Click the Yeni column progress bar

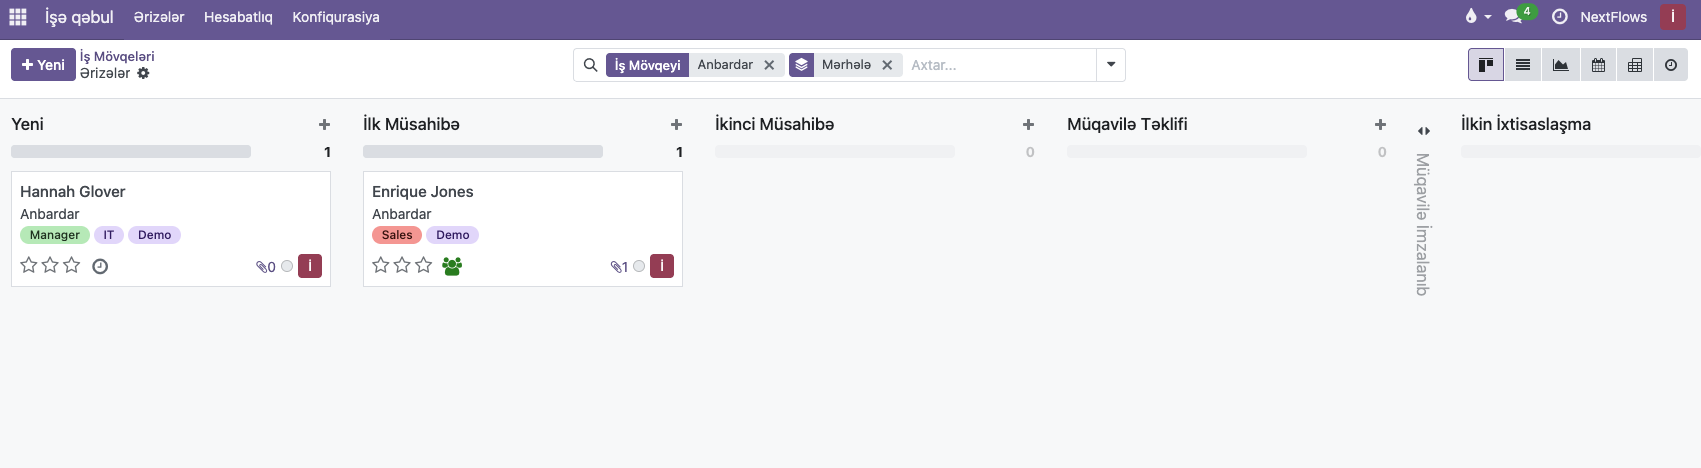pos(131,152)
